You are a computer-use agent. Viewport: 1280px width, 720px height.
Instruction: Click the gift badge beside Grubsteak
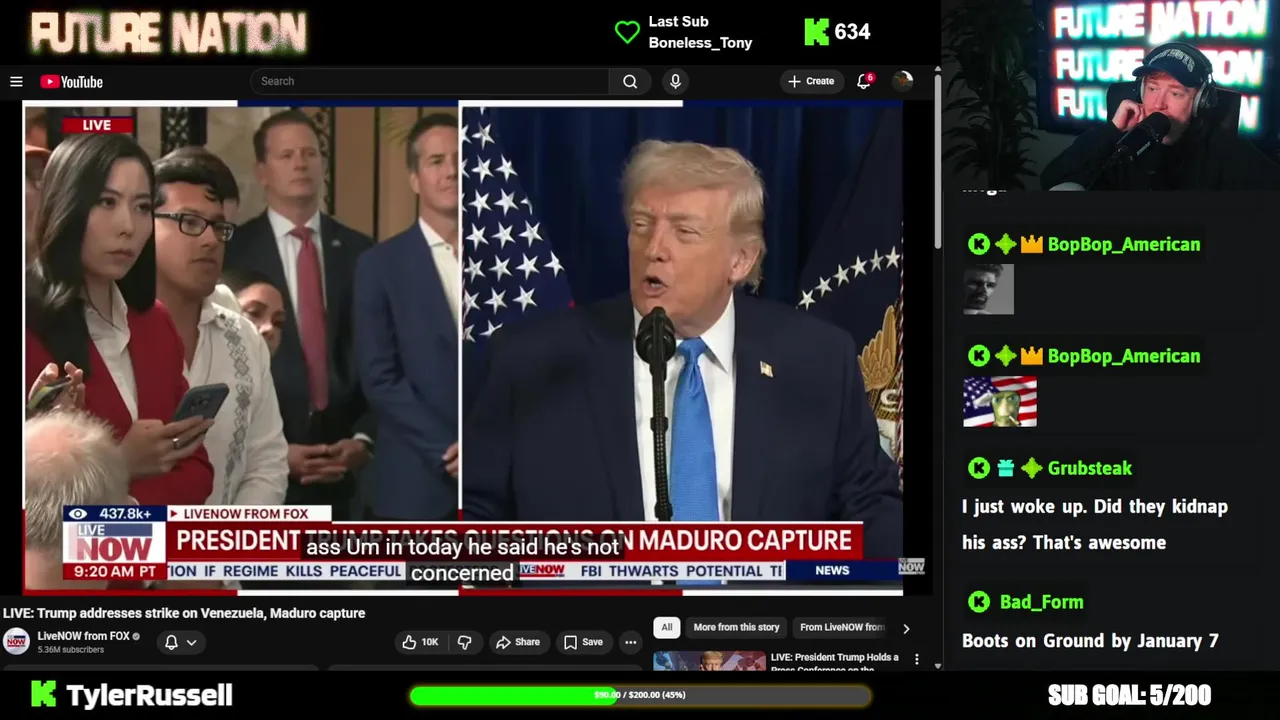point(1005,468)
